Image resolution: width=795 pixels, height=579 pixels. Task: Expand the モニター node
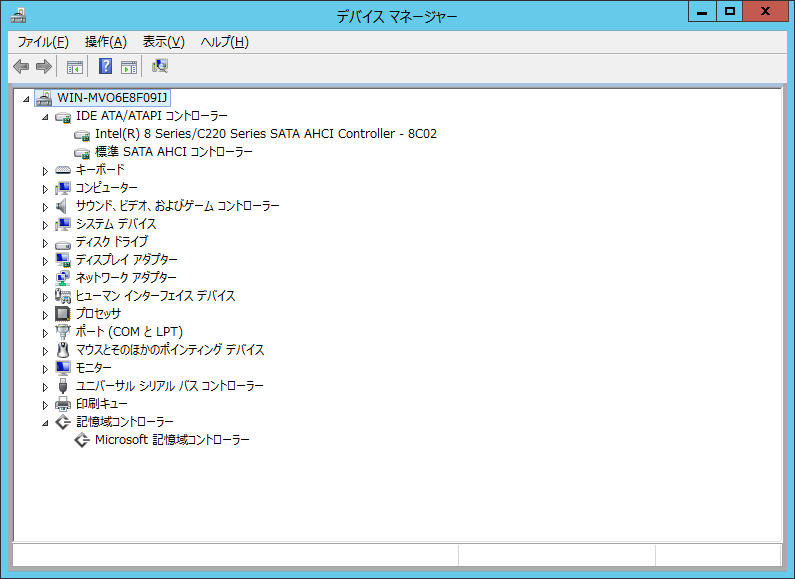[x=45, y=369]
